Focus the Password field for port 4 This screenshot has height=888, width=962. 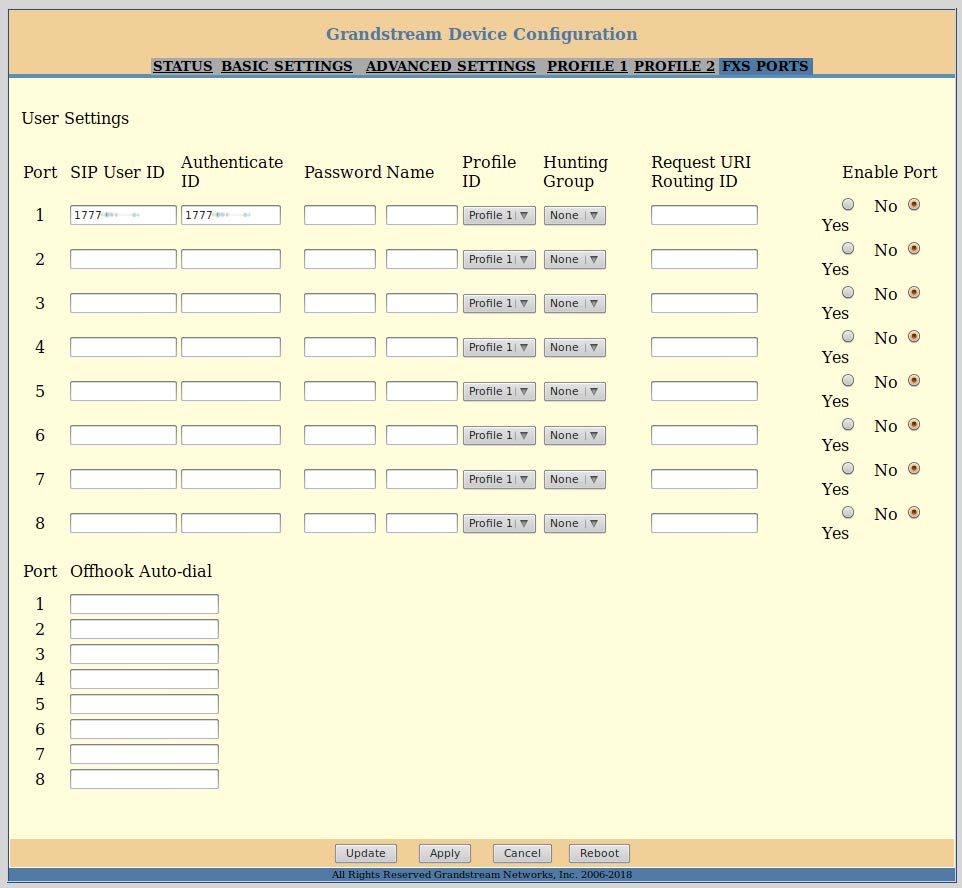[340, 347]
